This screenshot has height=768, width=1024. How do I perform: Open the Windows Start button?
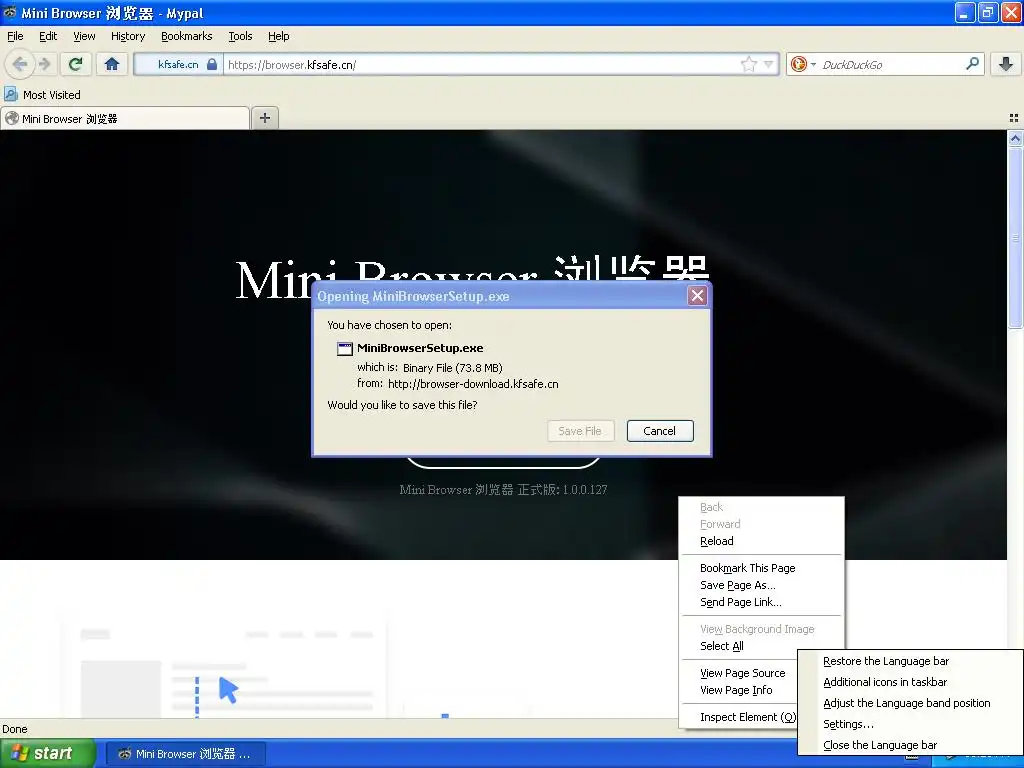tap(48, 753)
